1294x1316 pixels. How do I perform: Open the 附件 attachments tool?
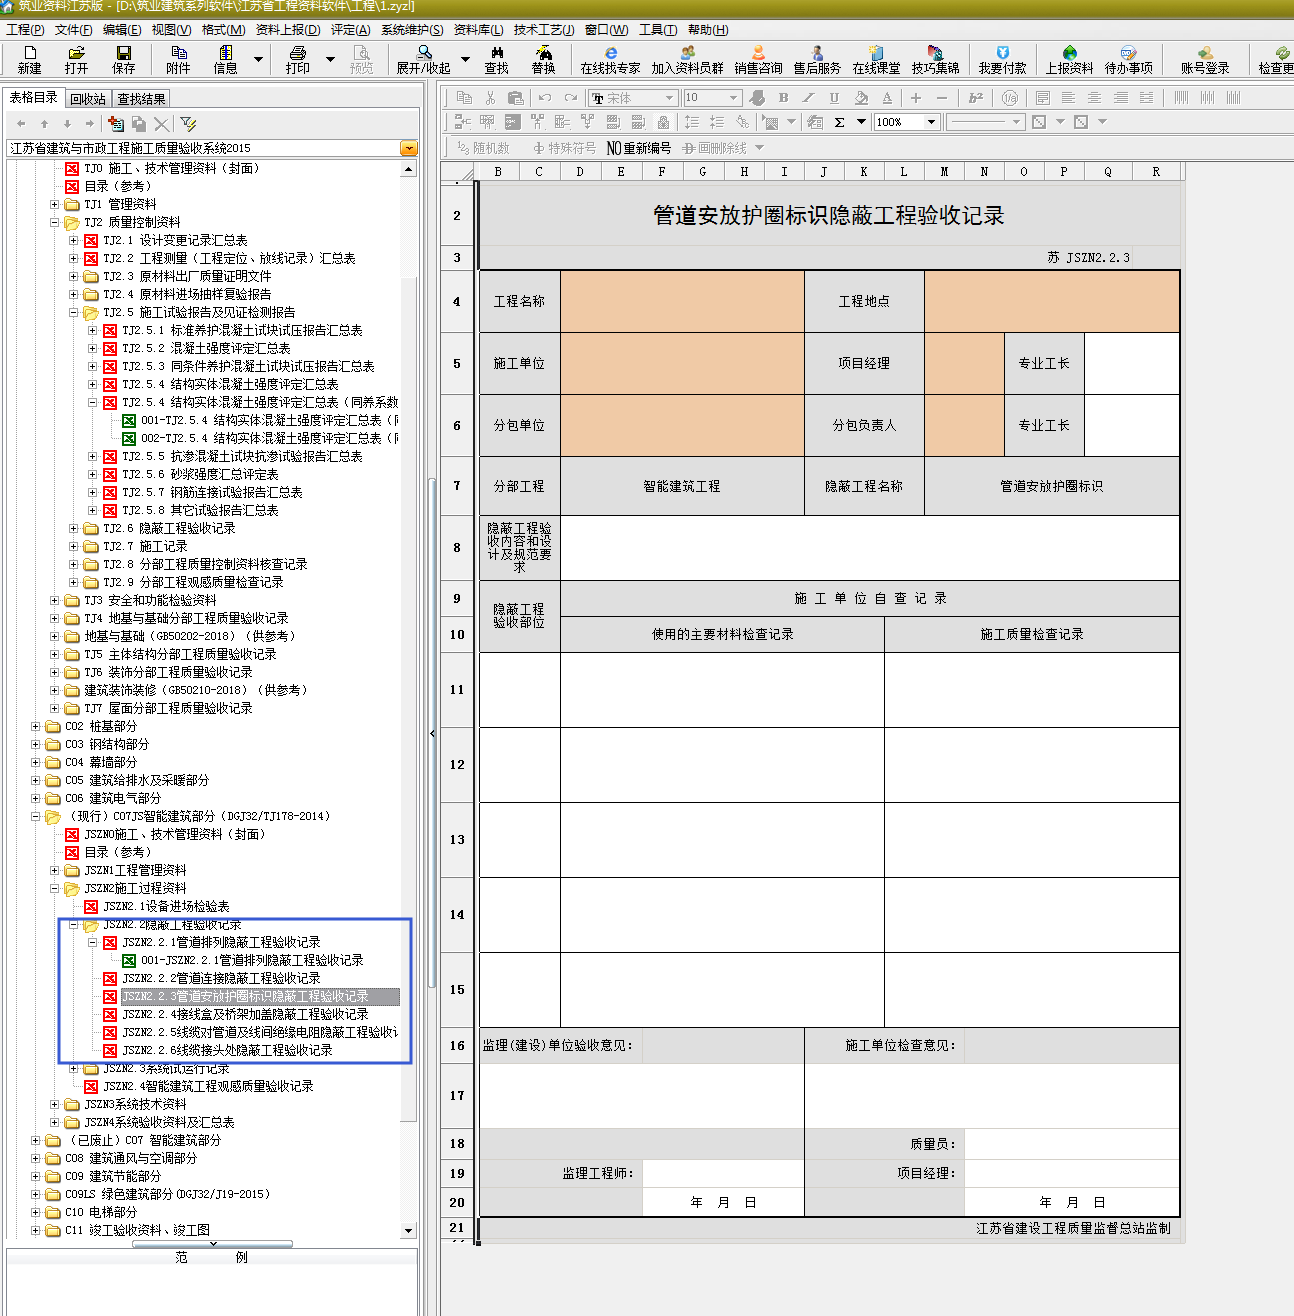tap(178, 59)
